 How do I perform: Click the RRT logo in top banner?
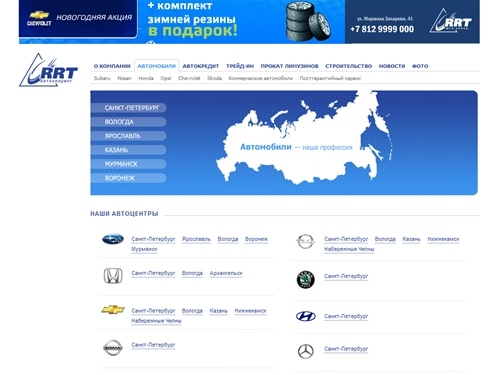pos(450,21)
